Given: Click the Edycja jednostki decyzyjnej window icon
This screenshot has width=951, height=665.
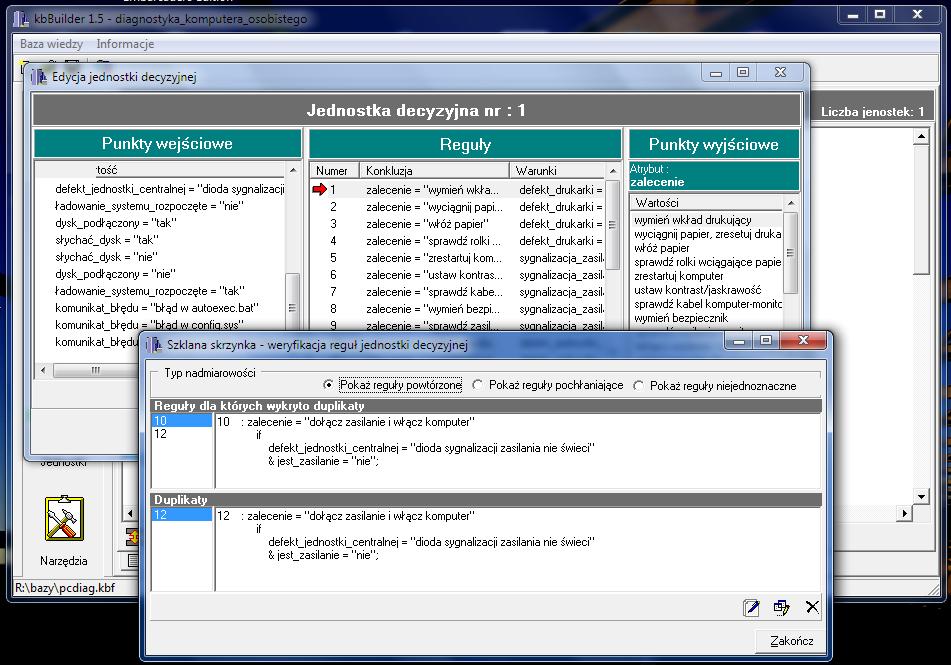Looking at the screenshot, I should click(x=39, y=77).
